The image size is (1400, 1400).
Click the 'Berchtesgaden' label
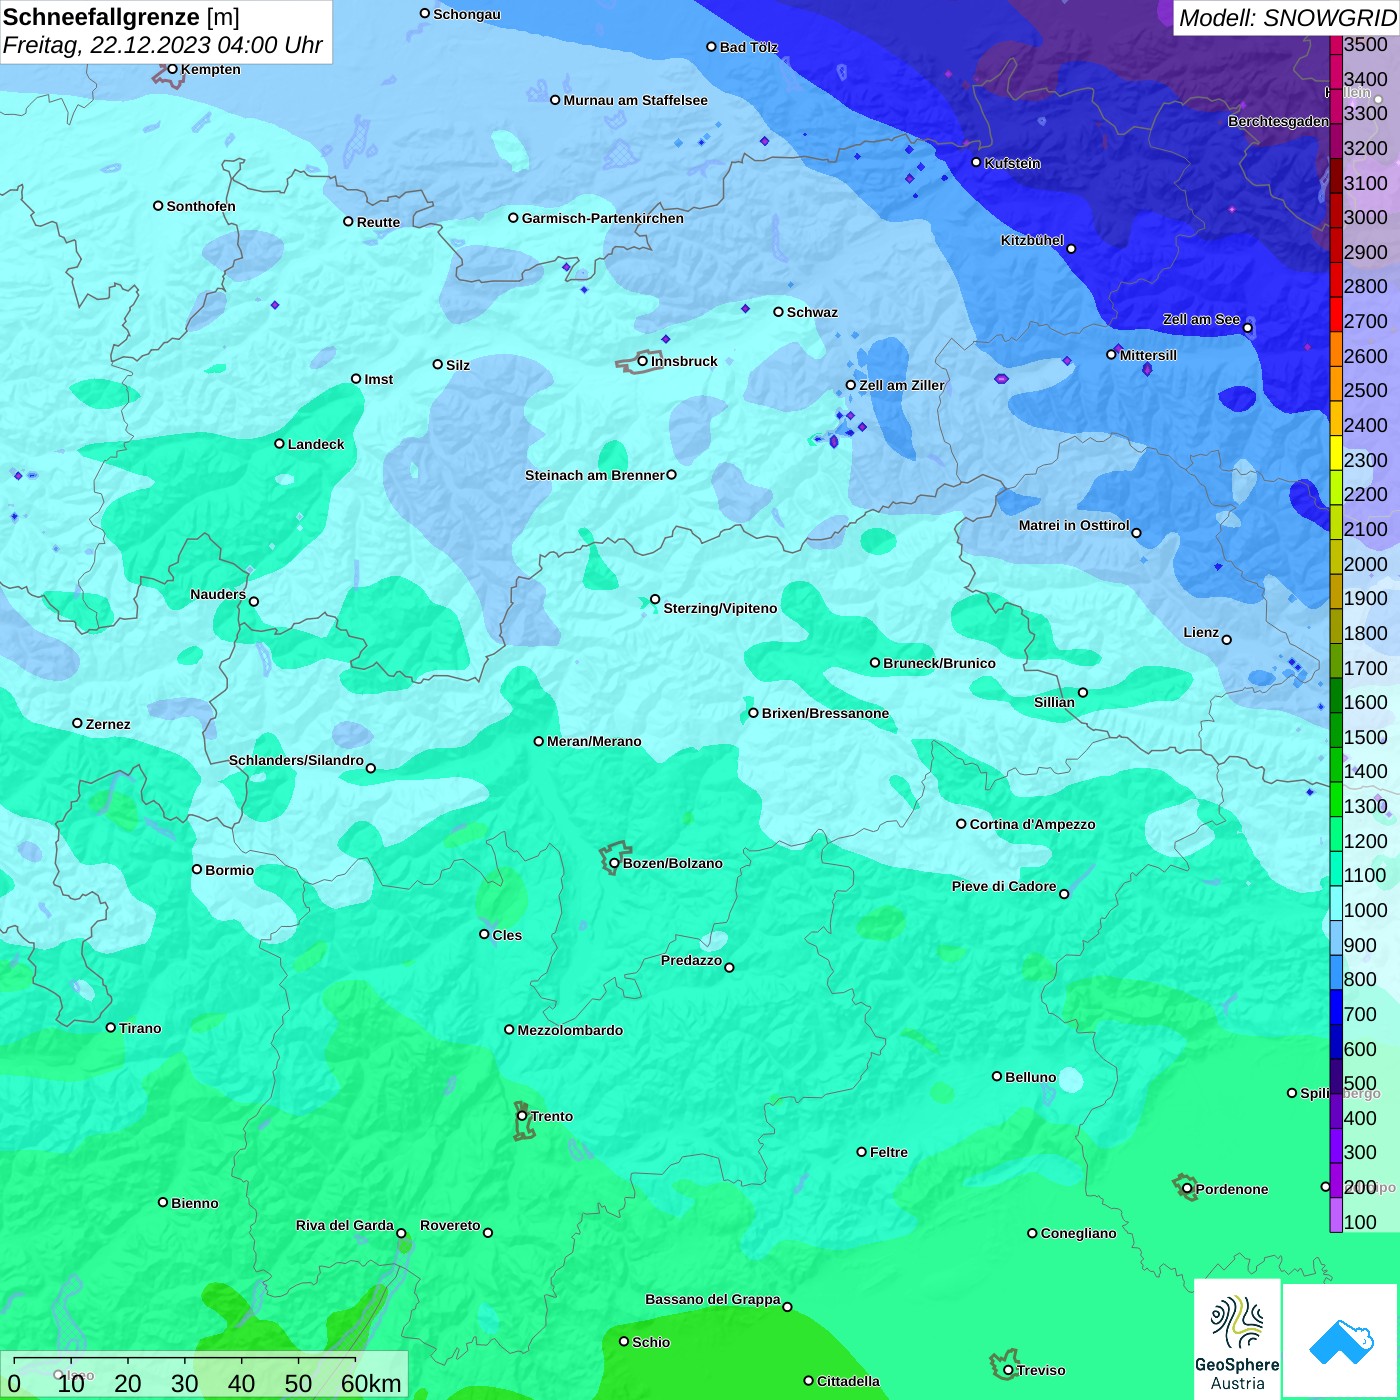tap(1278, 121)
